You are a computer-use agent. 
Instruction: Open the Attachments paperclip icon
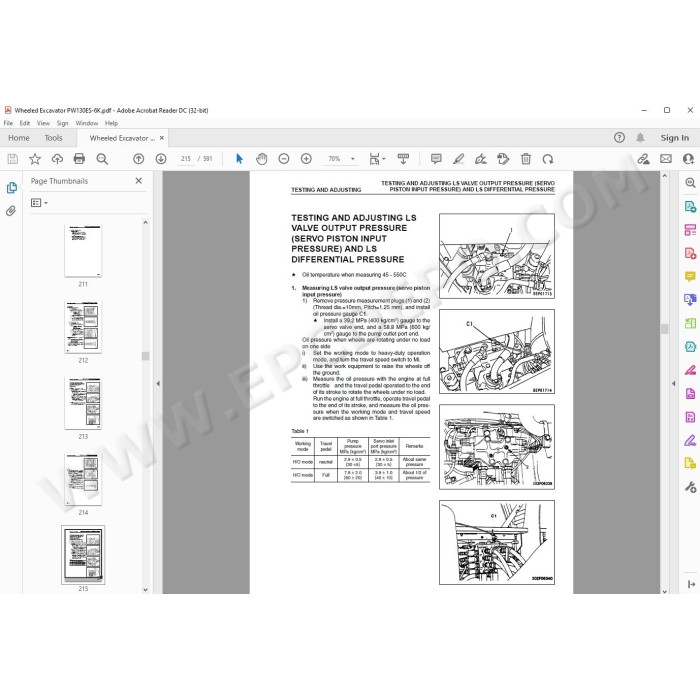click(x=11, y=210)
